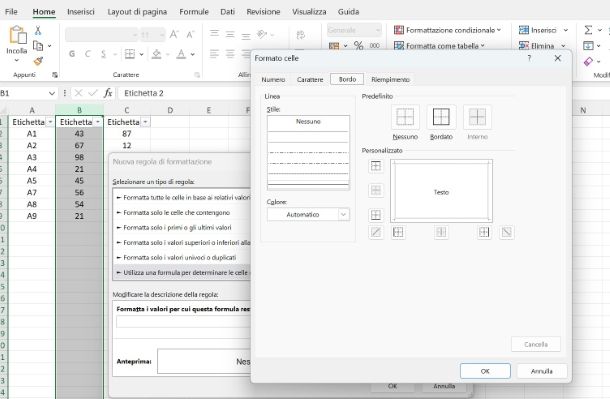Toggle the diagonal up border button

tap(376, 232)
